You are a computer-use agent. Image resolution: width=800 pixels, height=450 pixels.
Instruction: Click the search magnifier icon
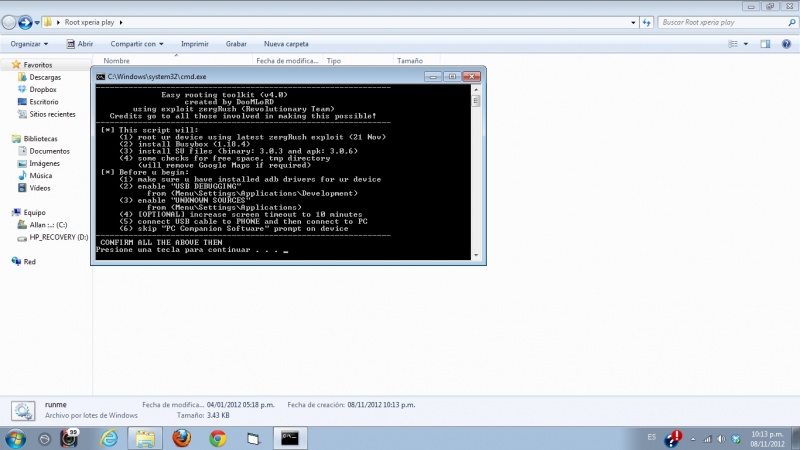coord(791,22)
